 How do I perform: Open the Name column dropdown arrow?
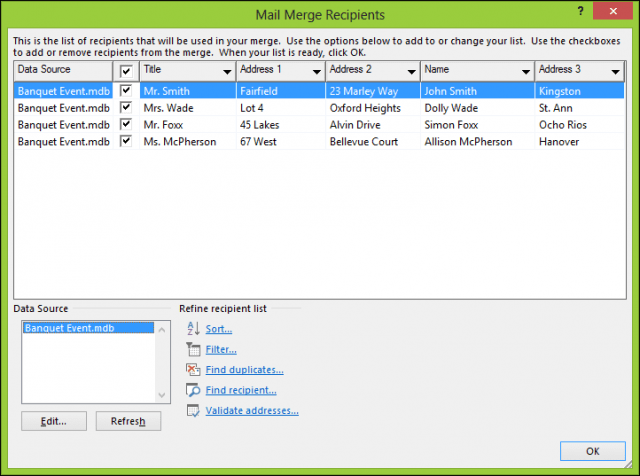[526, 72]
